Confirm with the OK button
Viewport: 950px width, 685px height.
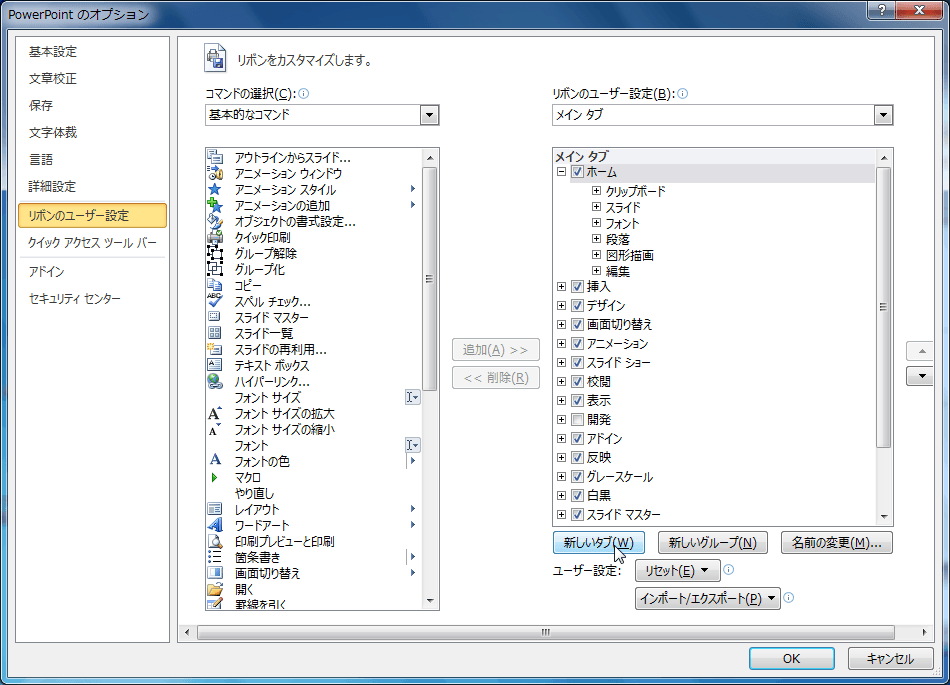pos(791,658)
